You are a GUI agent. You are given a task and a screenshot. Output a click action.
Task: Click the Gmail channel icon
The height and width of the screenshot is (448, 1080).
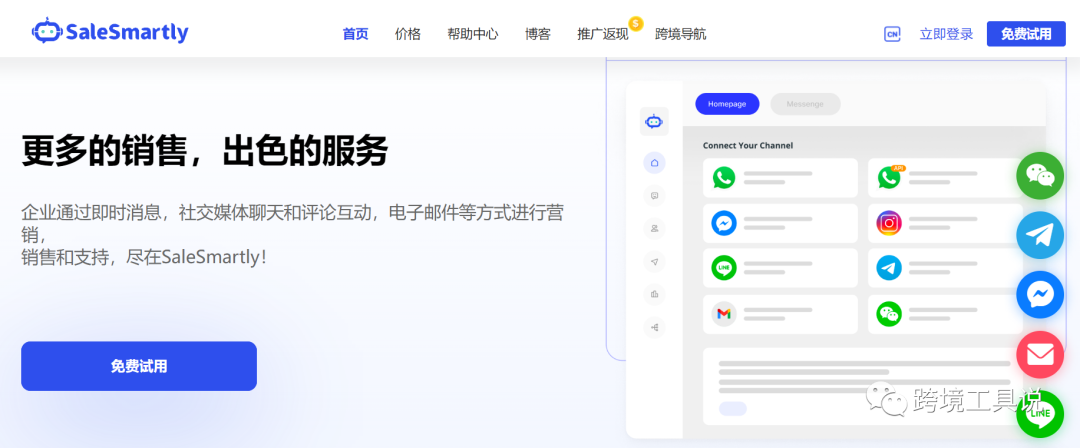point(724,314)
